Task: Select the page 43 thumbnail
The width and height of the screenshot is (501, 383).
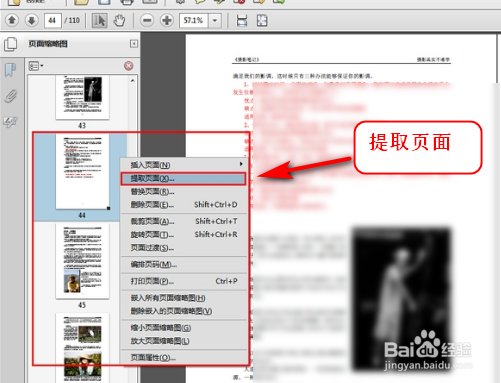Action: (x=82, y=97)
